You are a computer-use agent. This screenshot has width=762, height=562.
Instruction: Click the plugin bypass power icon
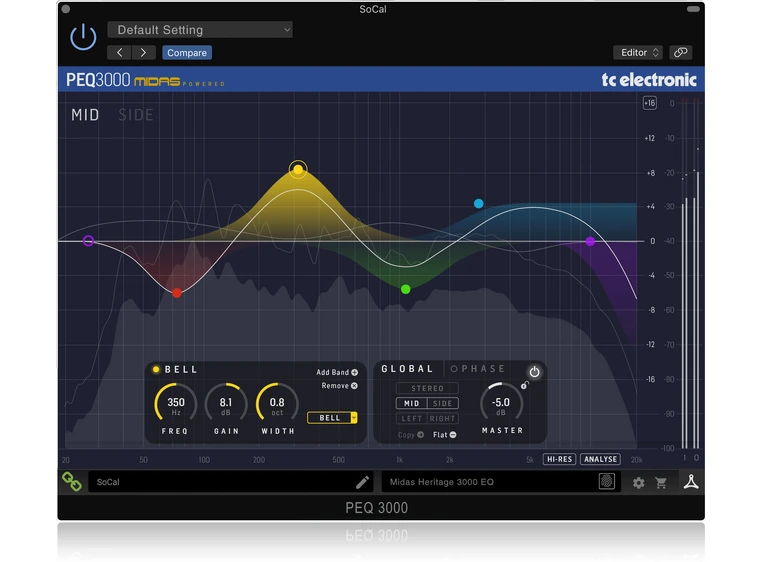click(x=83, y=38)
